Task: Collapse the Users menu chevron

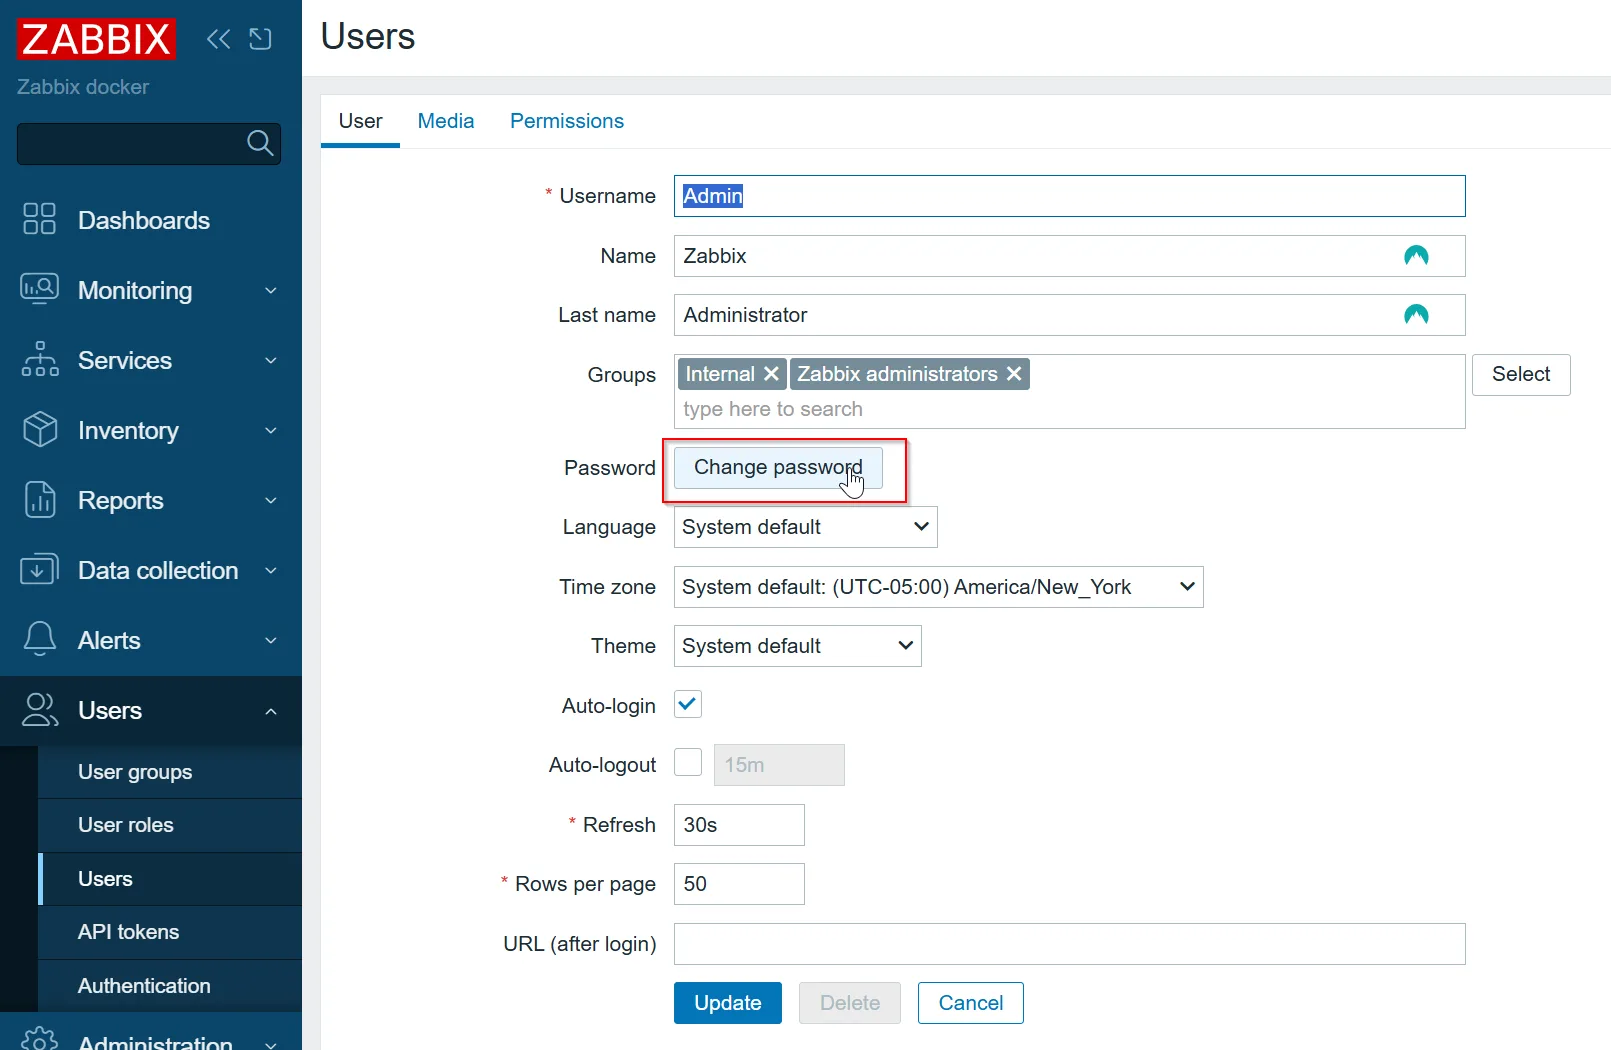Action: coord(271,711)
